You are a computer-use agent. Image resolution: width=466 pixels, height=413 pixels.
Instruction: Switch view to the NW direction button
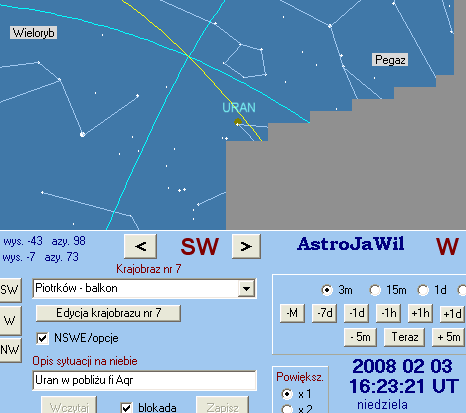click(x=9, y=350)
